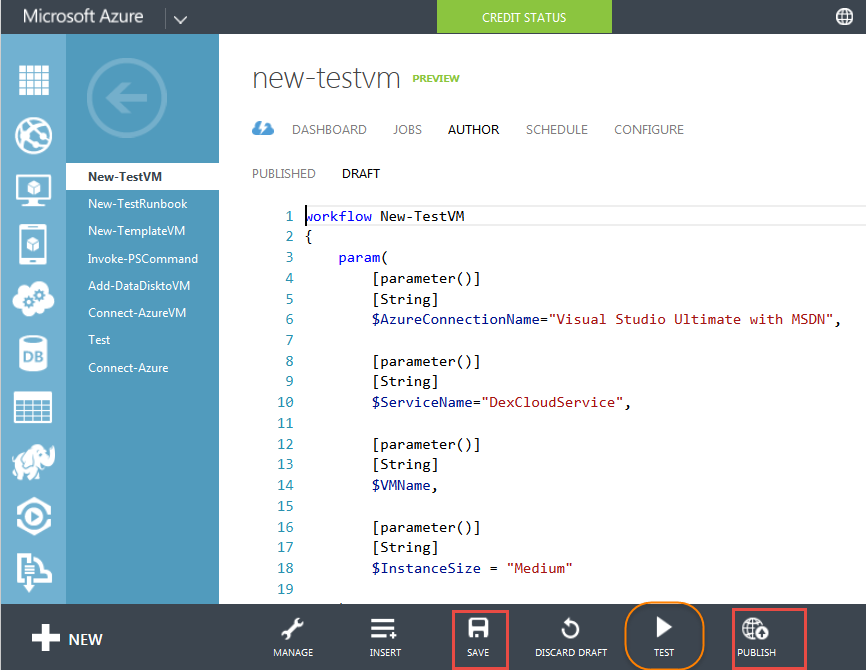Select the New-TemplateVM runbook
Screen dimensions: 866x670
[136, 231]
